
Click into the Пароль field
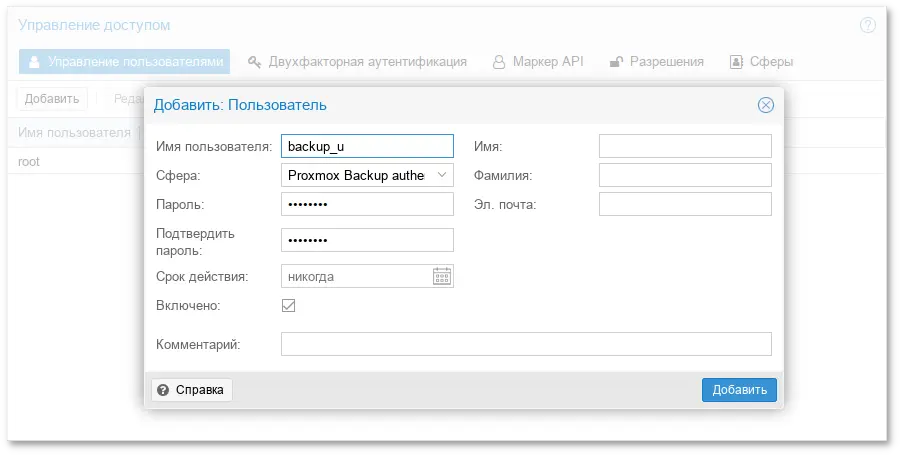(367, 204)
